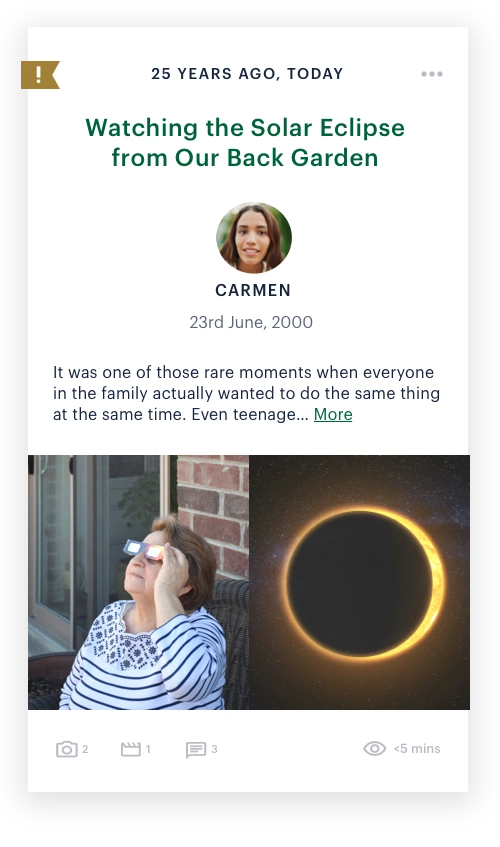Click the gold exclamation flag badge
This screenshot has height=847, width=500.
click(x=40, y=75)
